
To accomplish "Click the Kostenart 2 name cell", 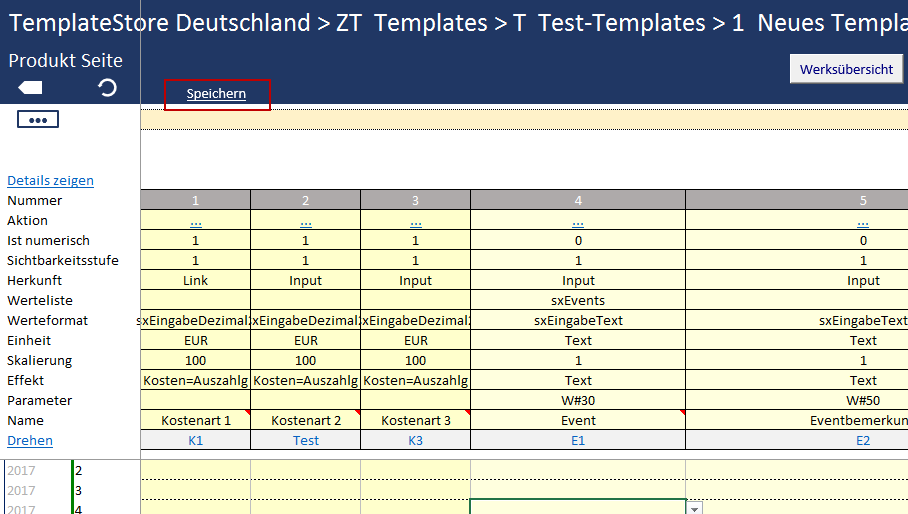I will coord(306,421).
